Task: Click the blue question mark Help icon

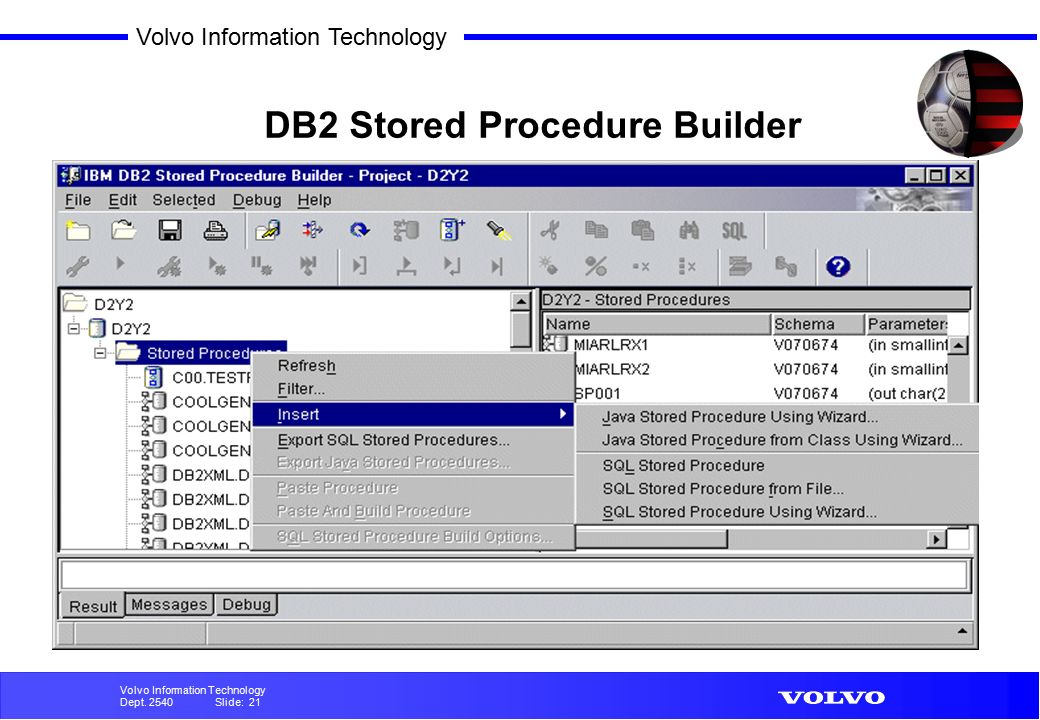Action: tap(838, 267)
